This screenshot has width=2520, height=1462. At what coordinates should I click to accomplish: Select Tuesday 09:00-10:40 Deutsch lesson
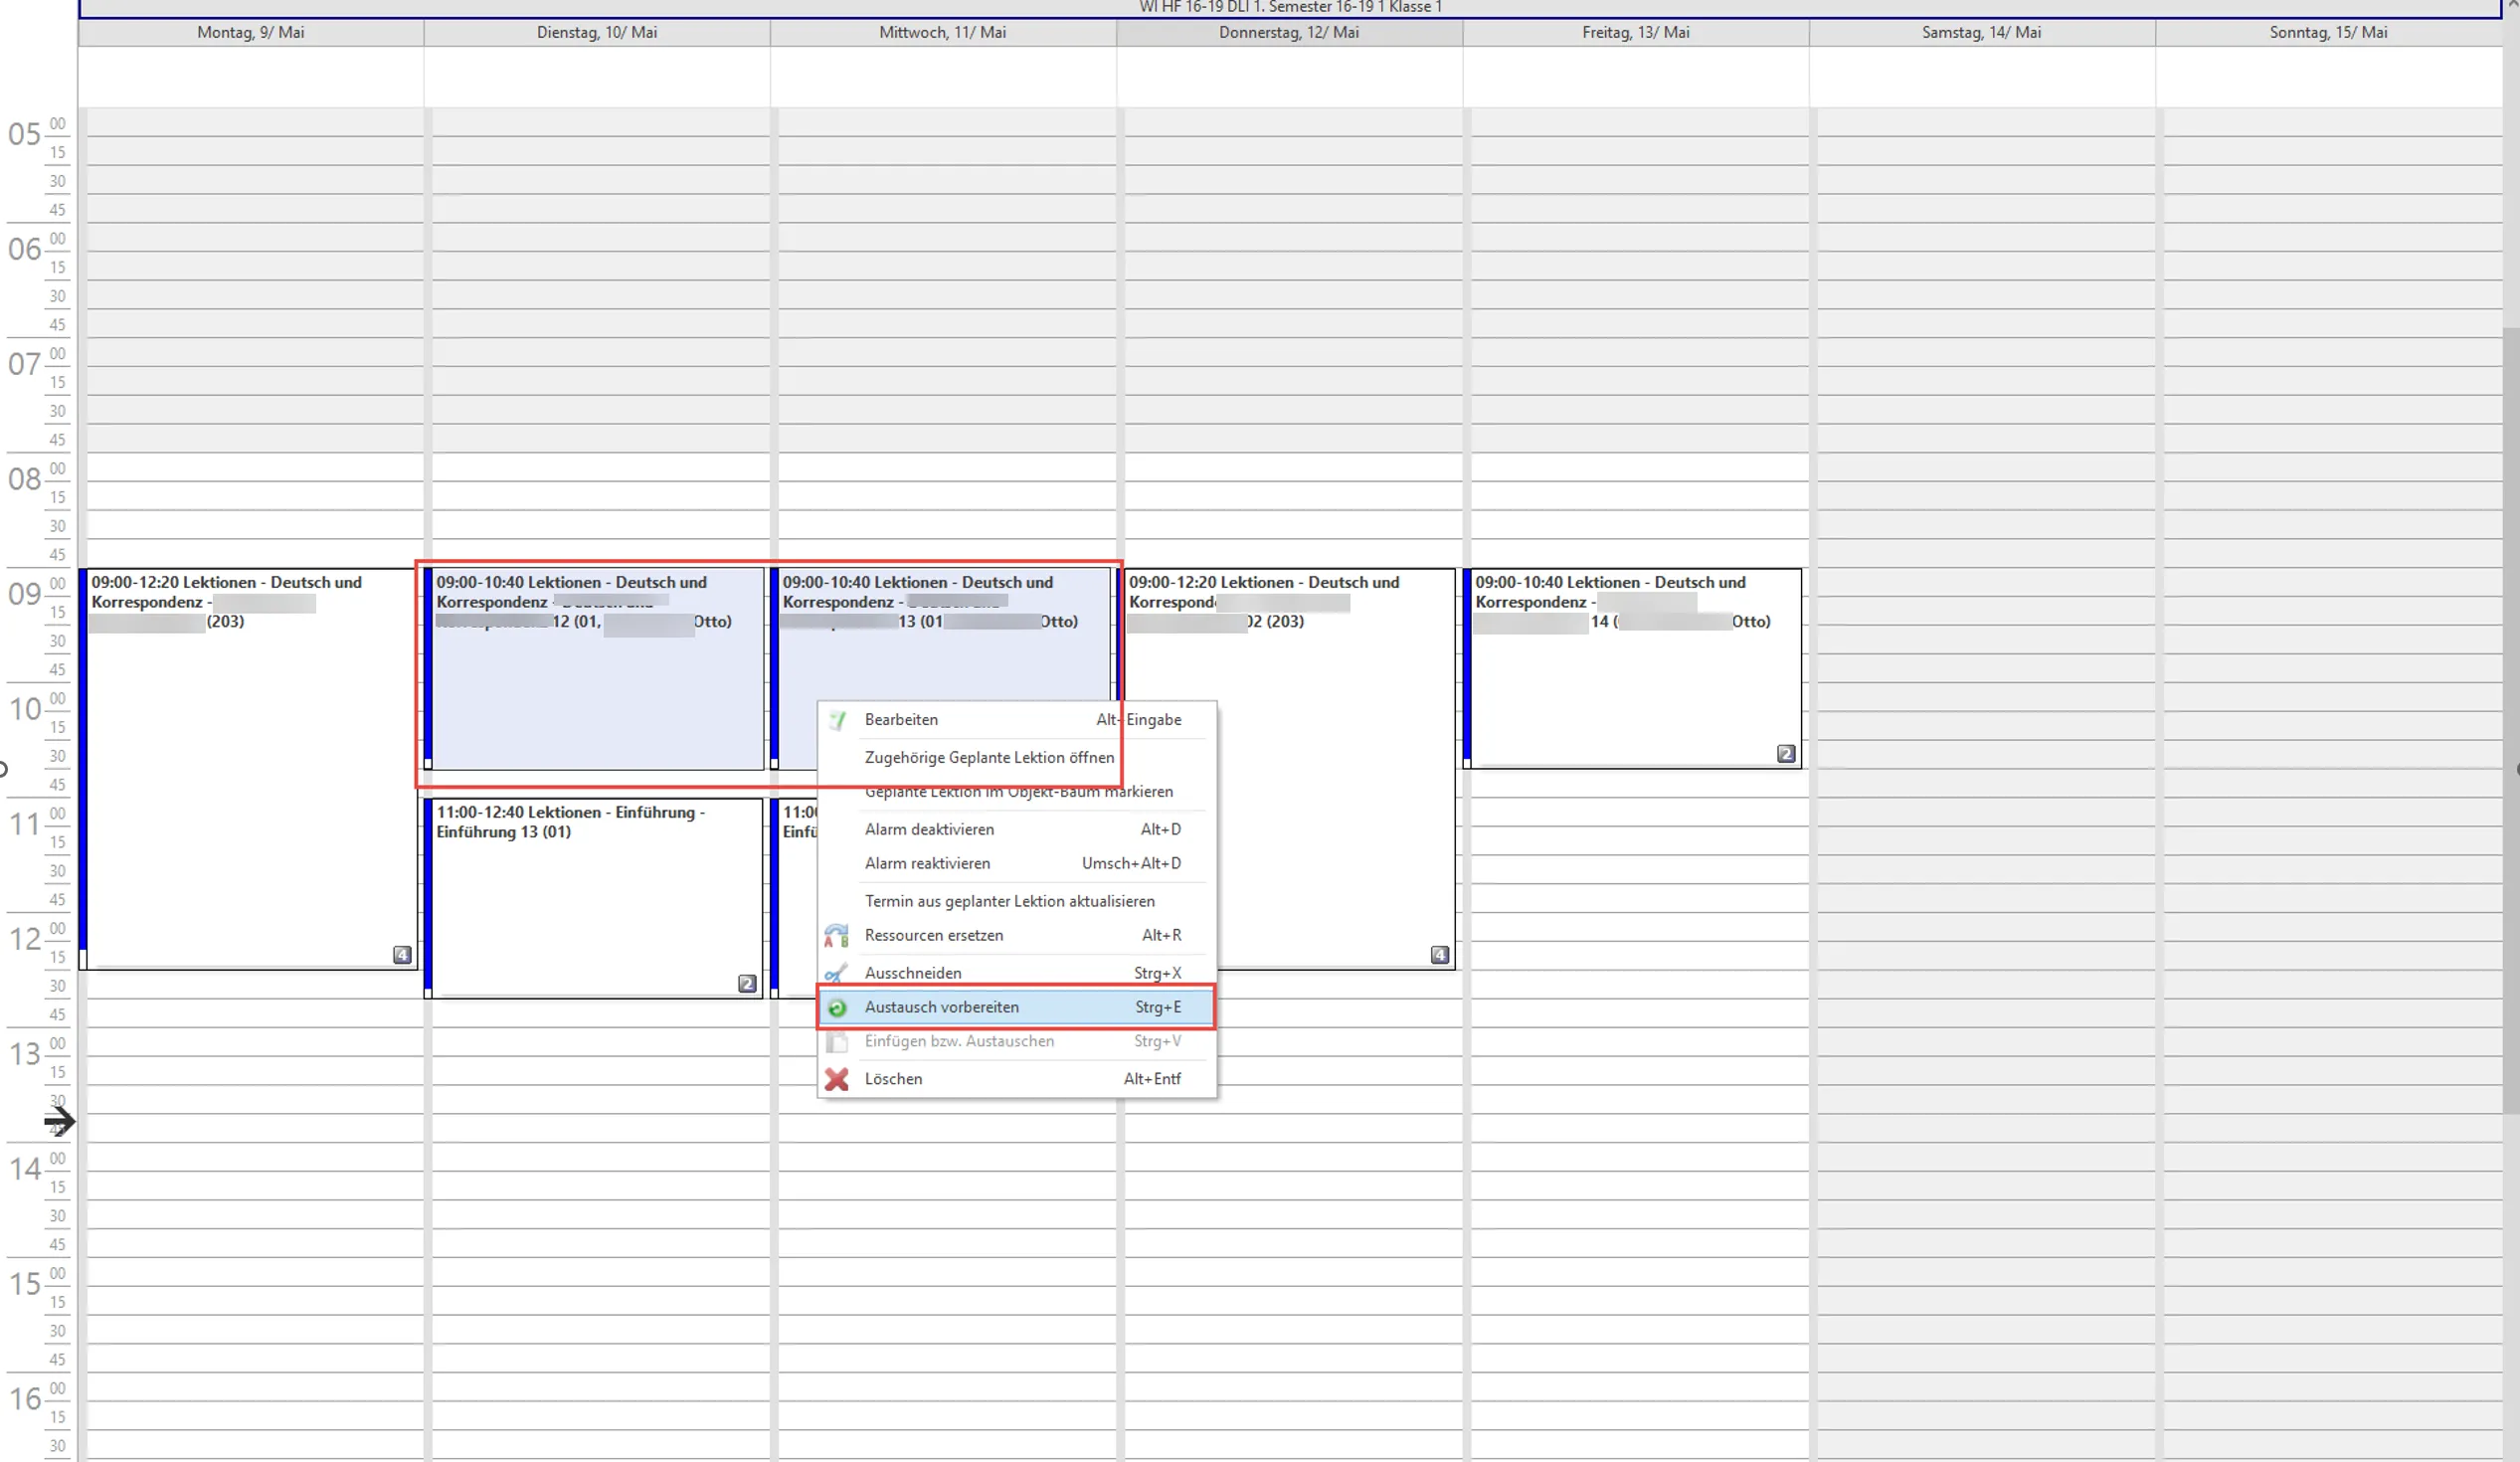coord(594,669)
